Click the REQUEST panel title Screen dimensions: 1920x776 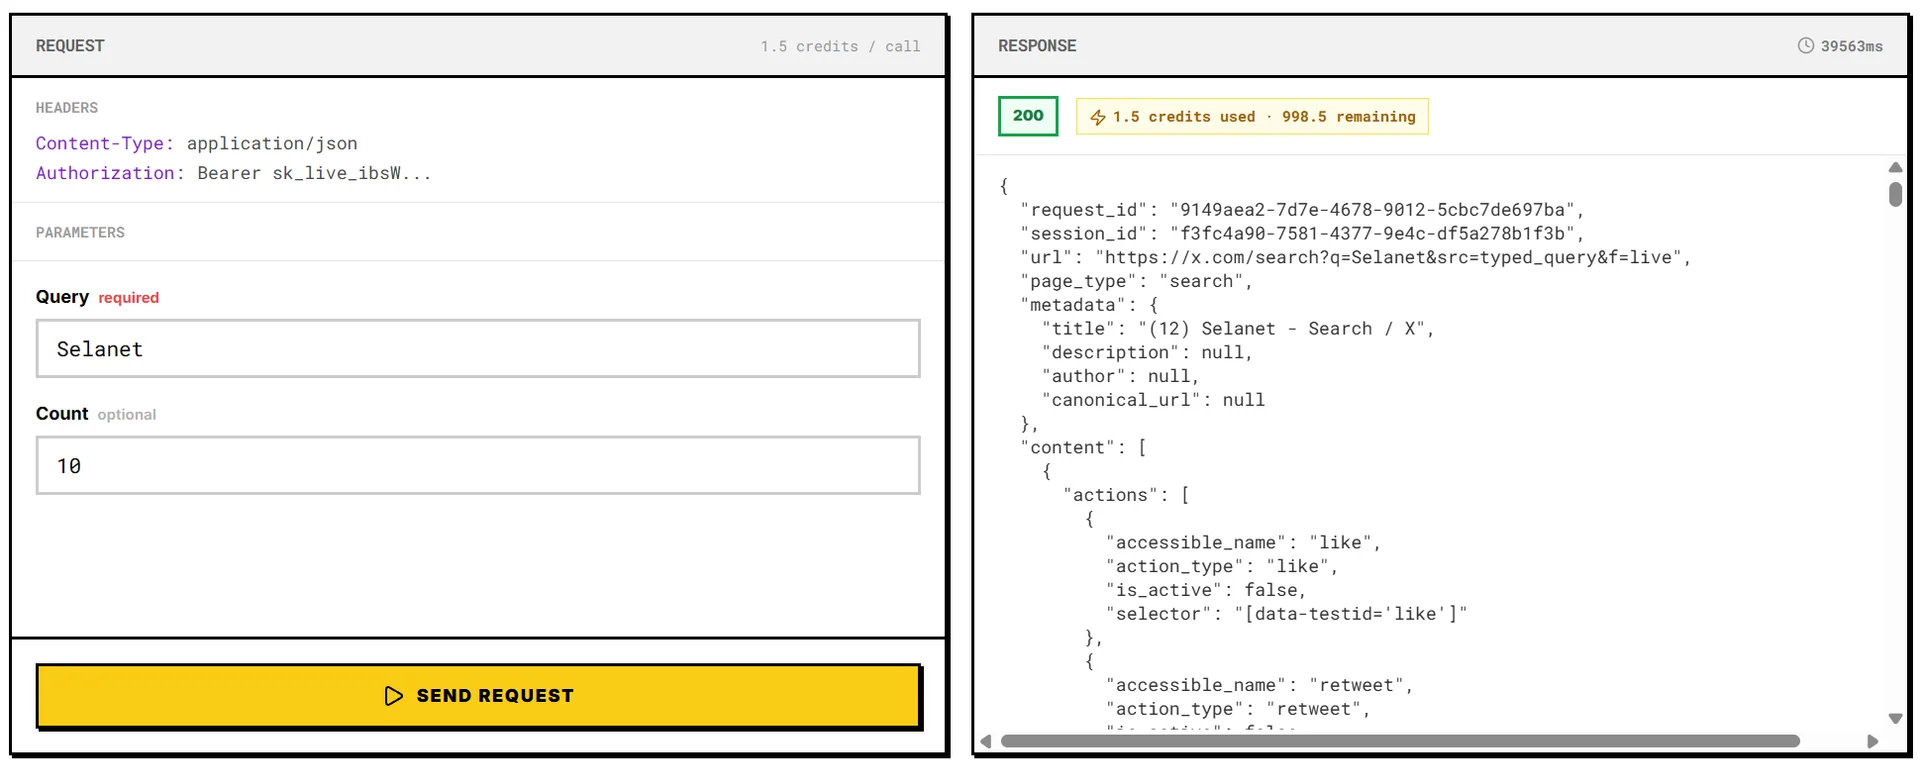[70, 46]
